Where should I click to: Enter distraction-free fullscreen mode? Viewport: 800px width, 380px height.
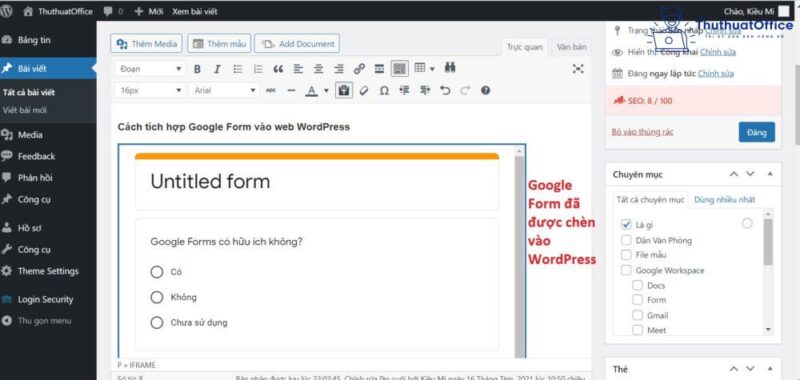(578, 69)
